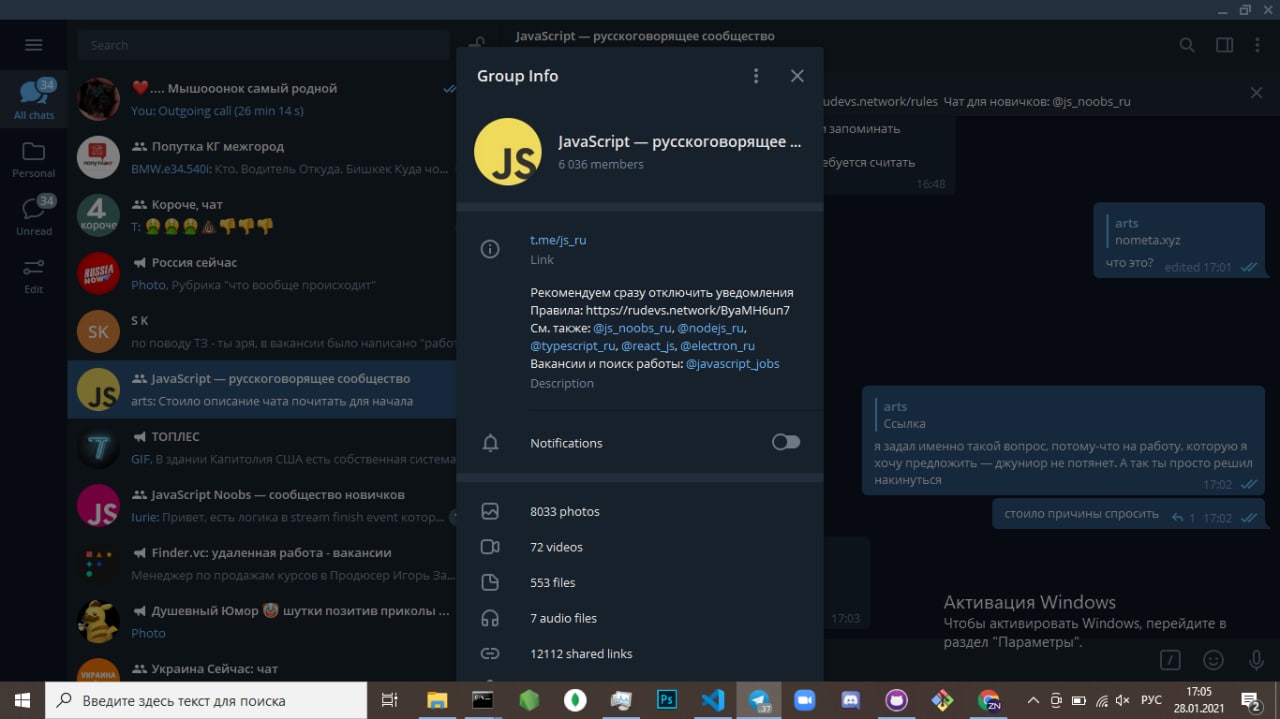Click the bell icon beside Notifications
This screenshot has height=719, width=1280.
[x=490, y=443]
